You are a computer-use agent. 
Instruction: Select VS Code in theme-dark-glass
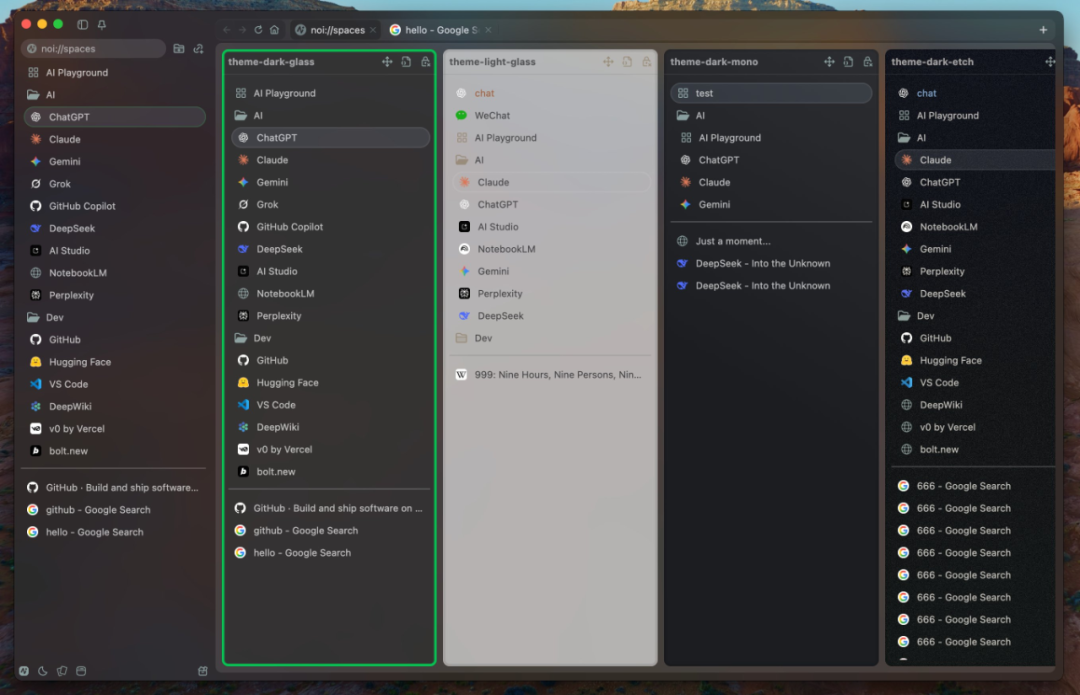(331, 404)
